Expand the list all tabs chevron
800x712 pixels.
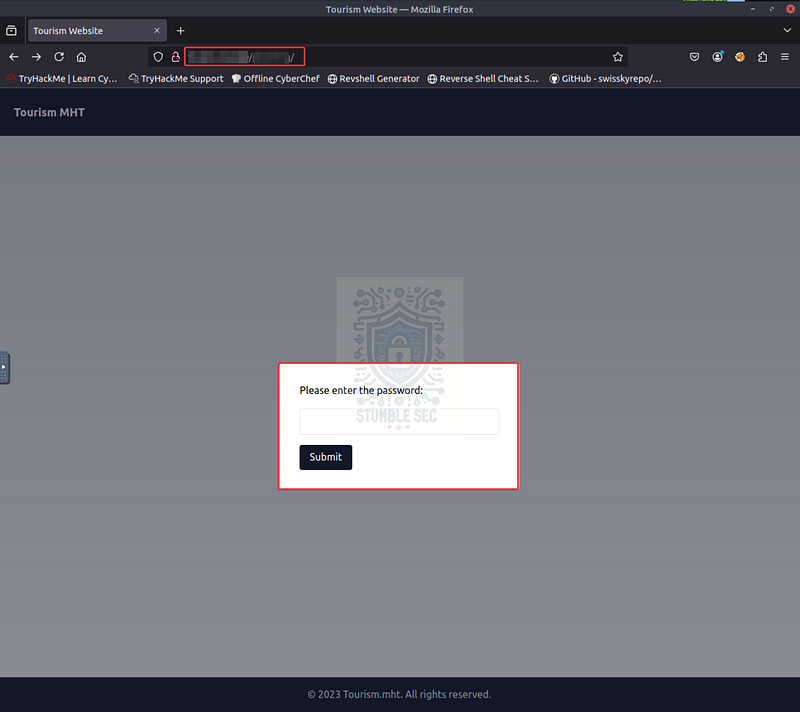coord(787,31)
